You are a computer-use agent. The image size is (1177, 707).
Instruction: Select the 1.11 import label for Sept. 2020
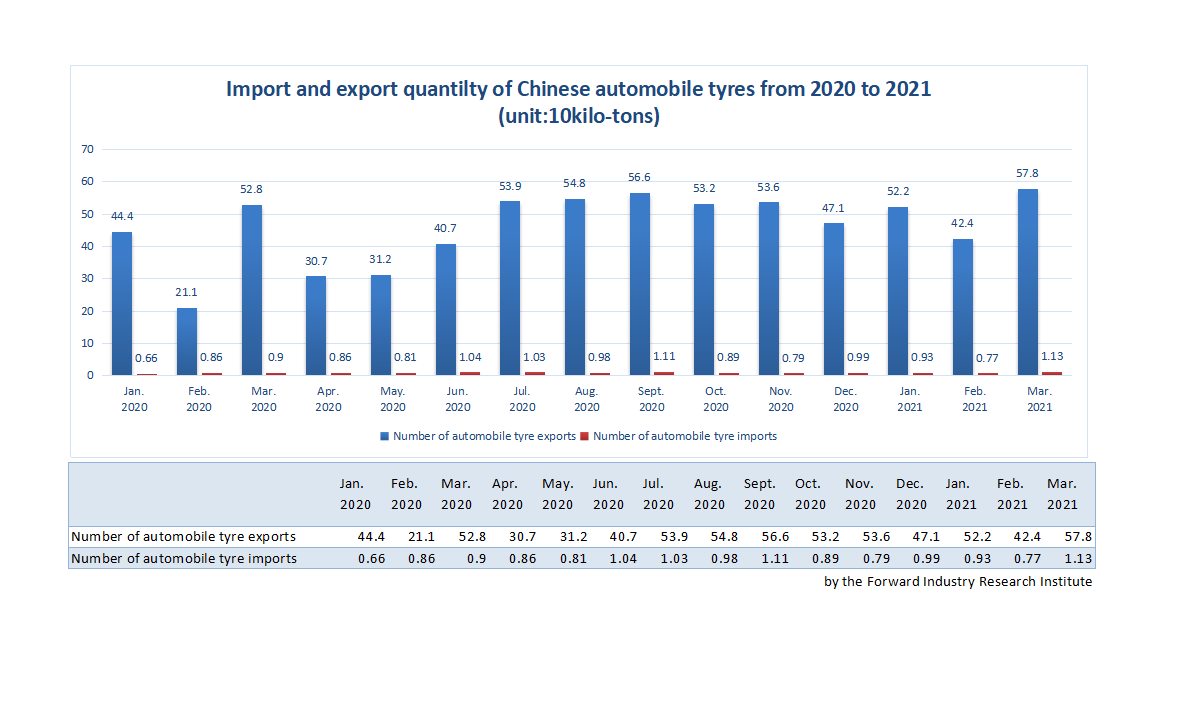665,355
